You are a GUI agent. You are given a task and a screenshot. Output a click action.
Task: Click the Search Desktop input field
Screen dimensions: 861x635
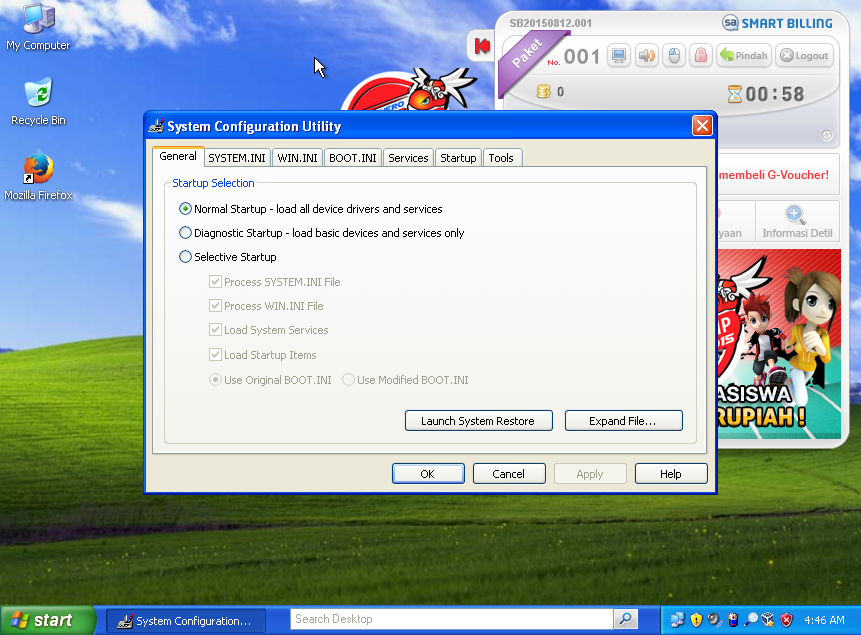(x=451, y=619)
